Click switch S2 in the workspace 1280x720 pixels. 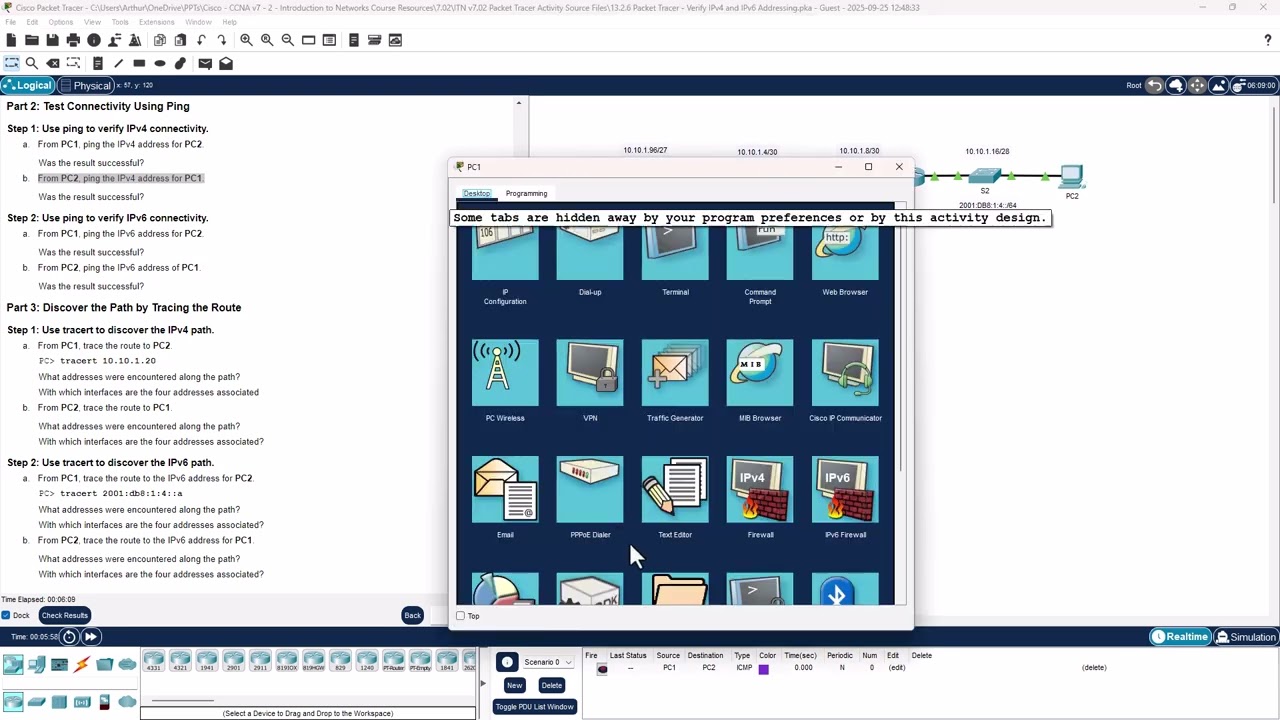(985, 177)
